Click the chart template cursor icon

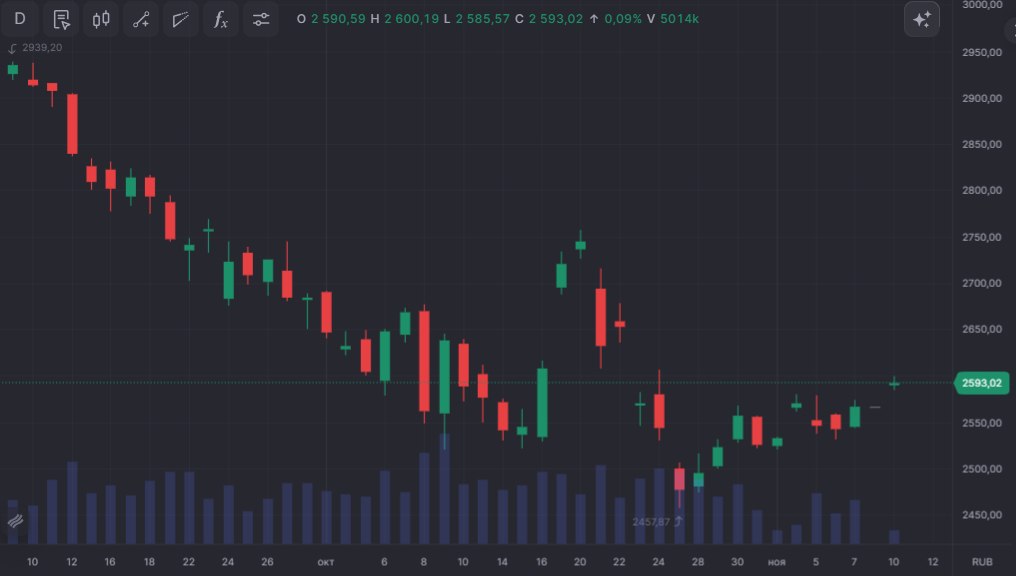click(x=61, y=19)
